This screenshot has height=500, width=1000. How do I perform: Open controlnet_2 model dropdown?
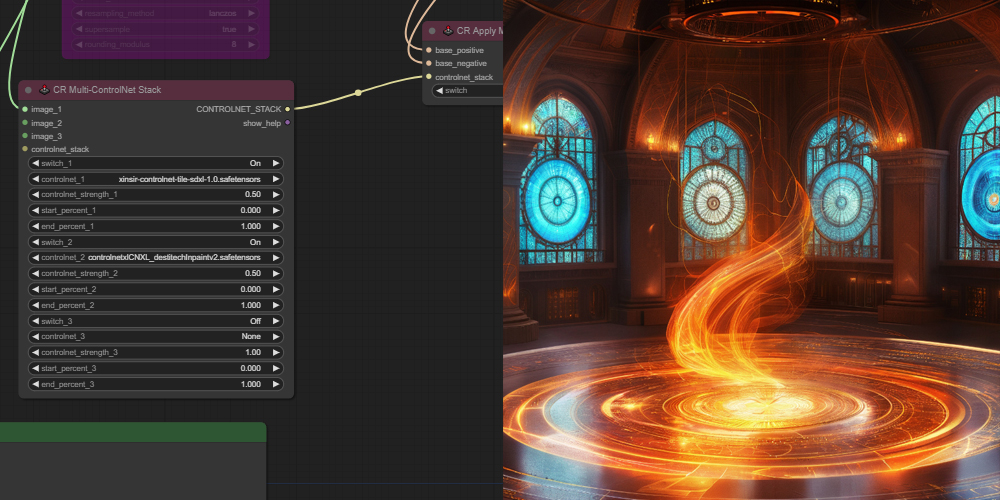pyautogui.click(x=156, y=258)
